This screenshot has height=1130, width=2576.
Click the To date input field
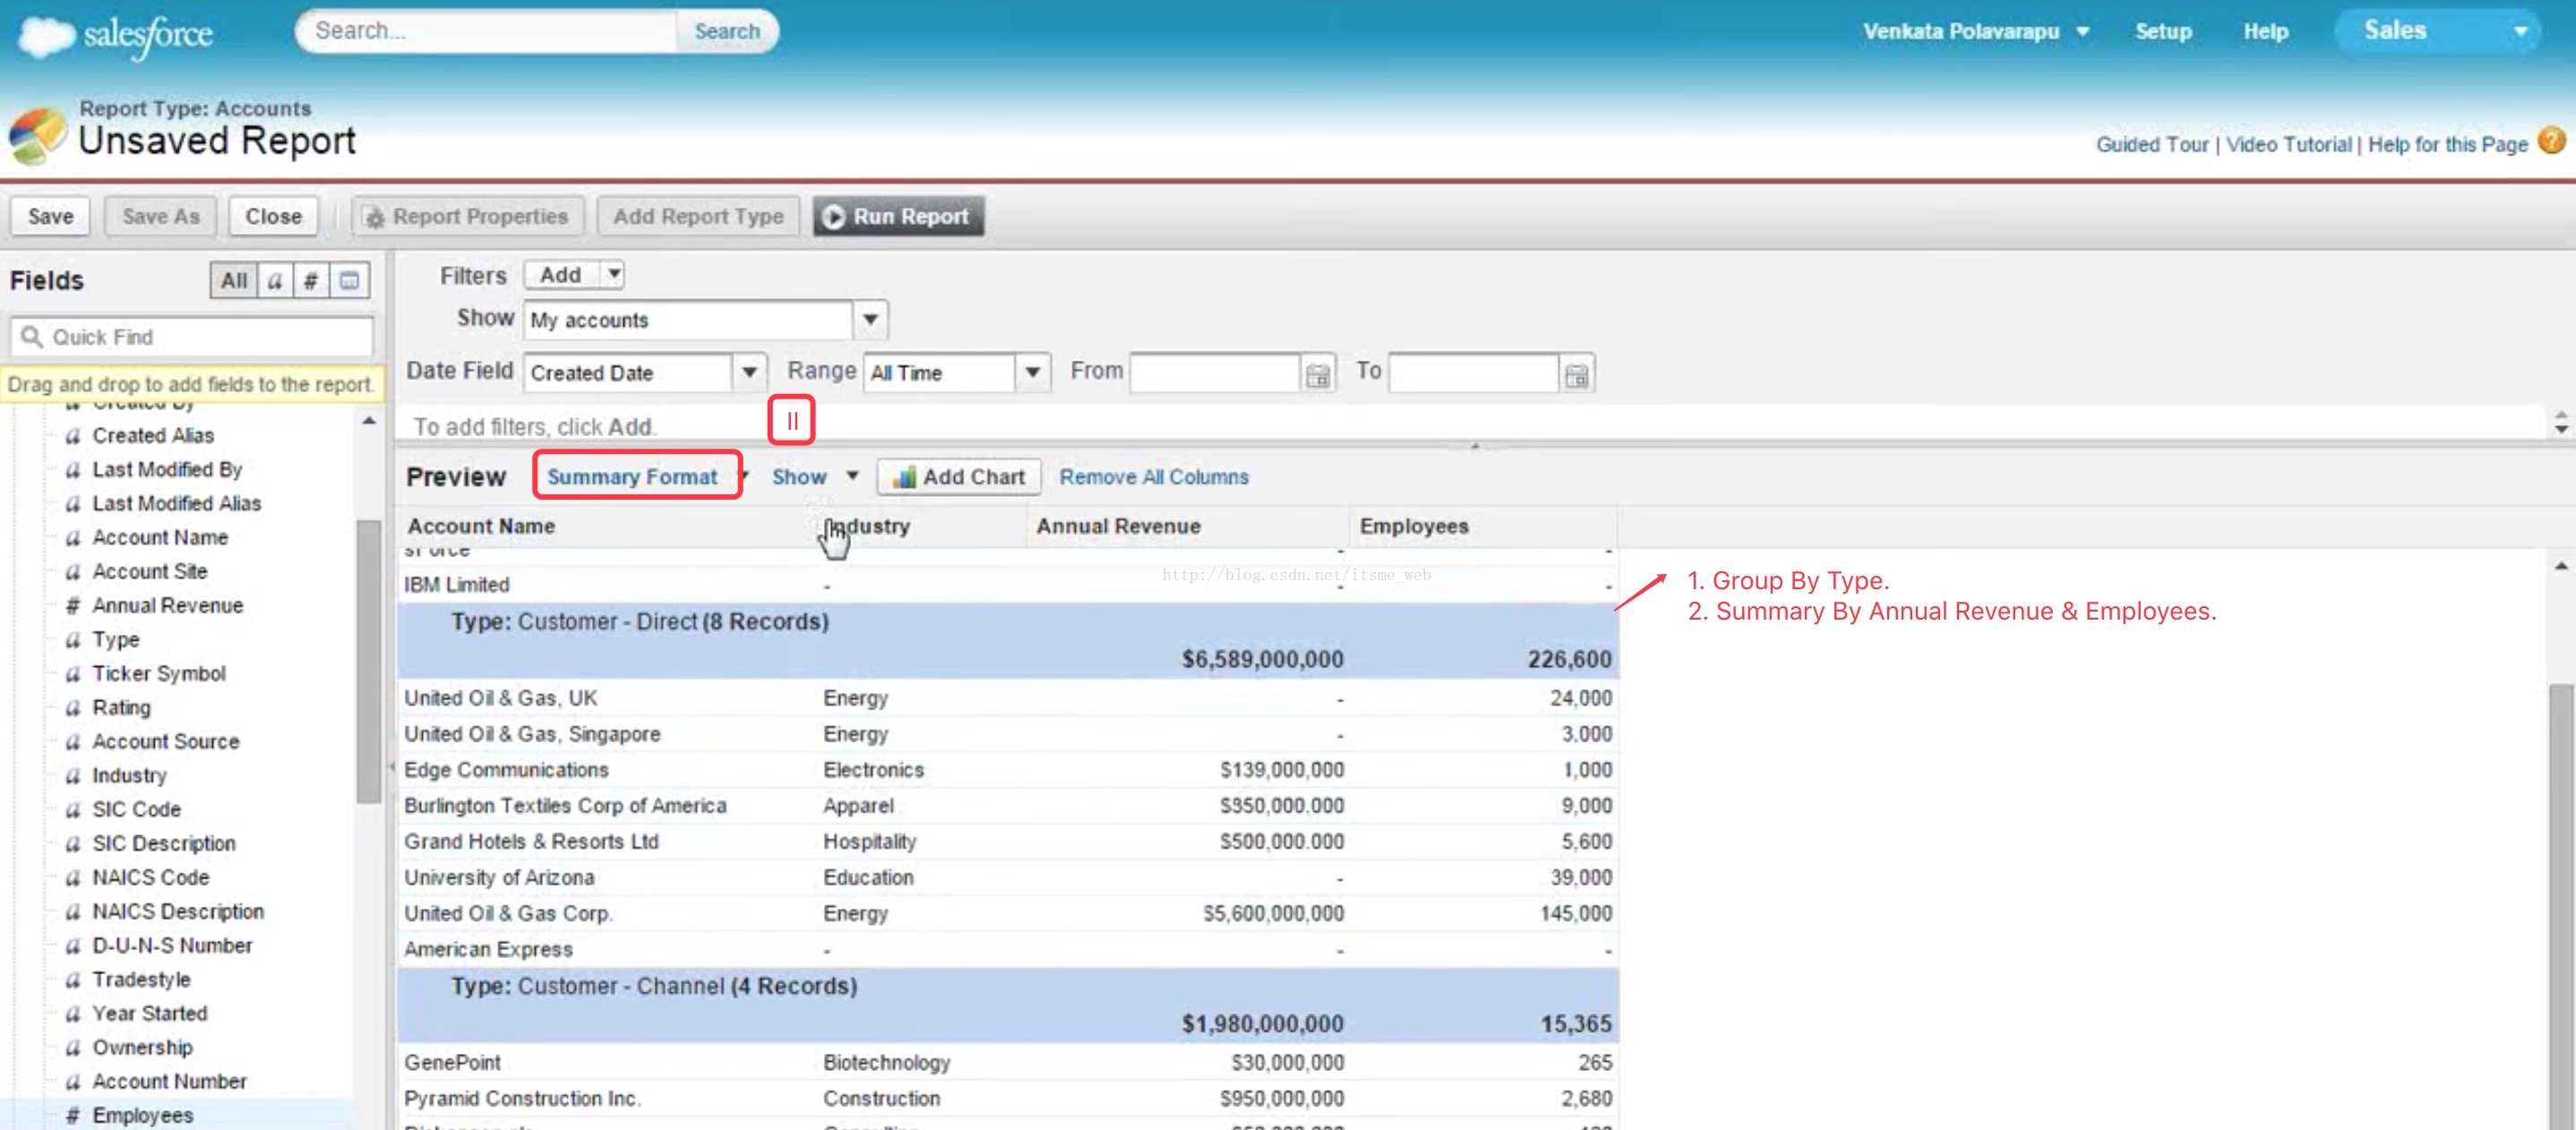tap(1473, 374)
